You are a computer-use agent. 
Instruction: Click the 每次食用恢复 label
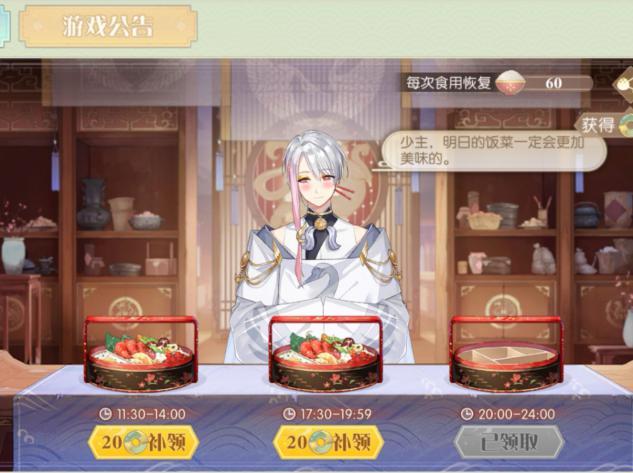point(449,83)
